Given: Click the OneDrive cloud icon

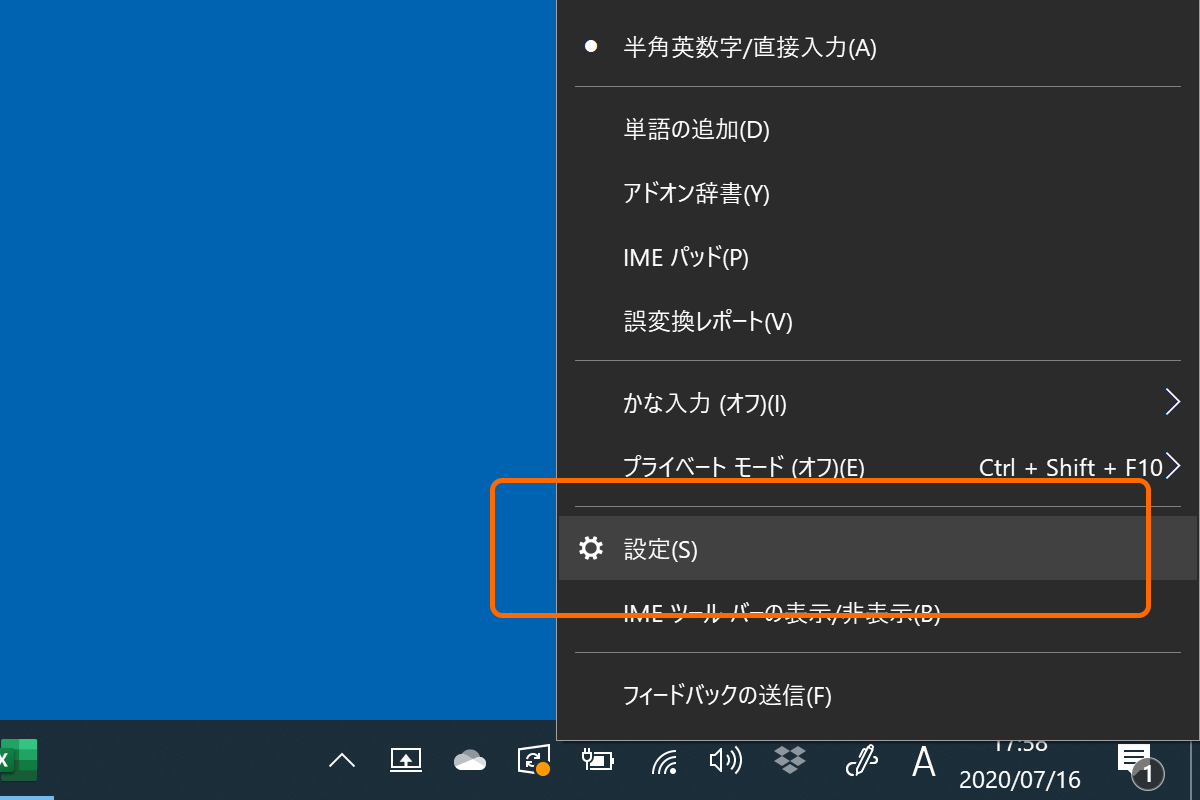Looking at the screenshot, I should coord(469,760).
